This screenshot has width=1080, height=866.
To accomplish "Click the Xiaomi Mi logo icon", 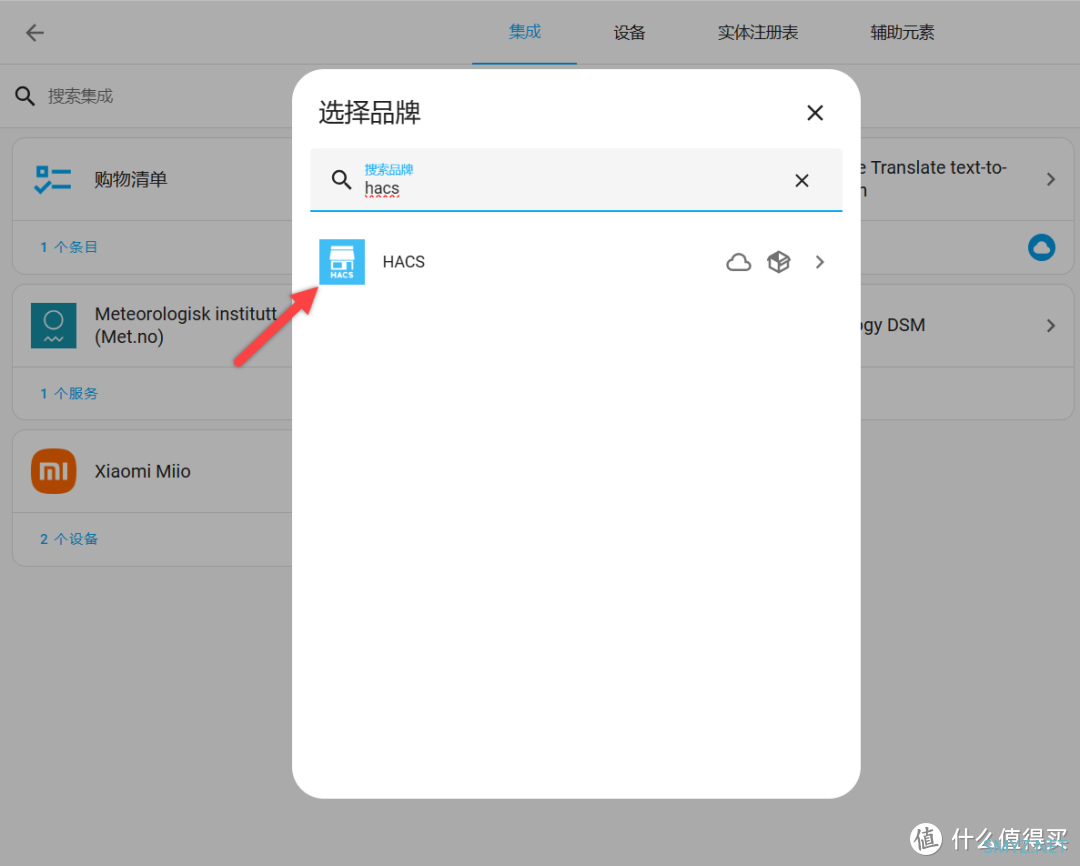I will point(54,471).
